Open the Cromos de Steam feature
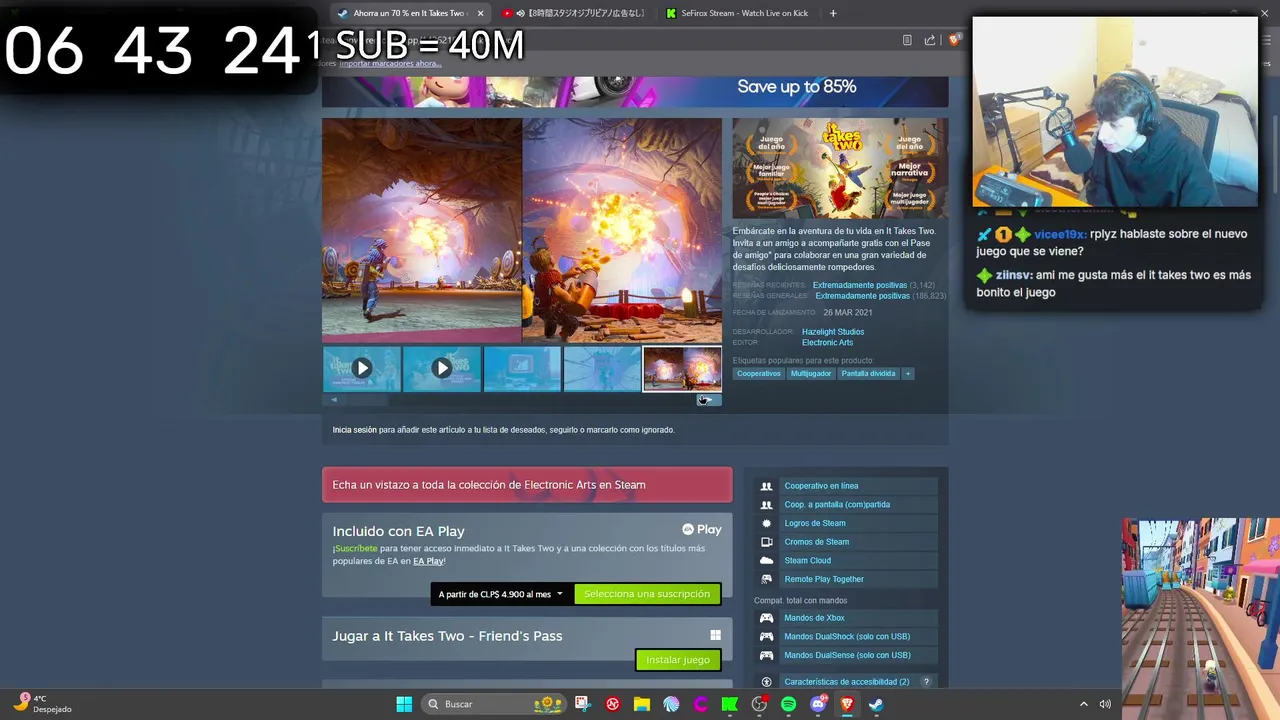The height and width of the screenshot is (720, 1280). pyautogui.click(x=846, y=542)
